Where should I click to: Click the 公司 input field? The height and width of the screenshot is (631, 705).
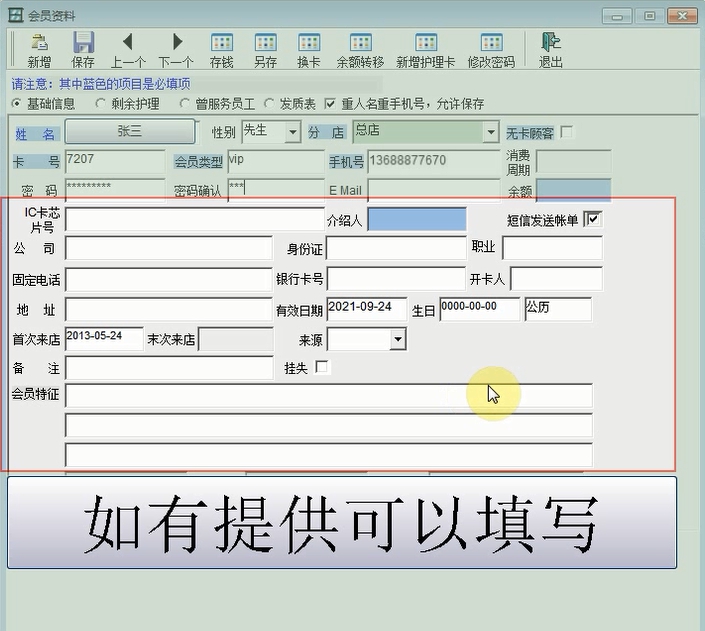click(169, 248)
